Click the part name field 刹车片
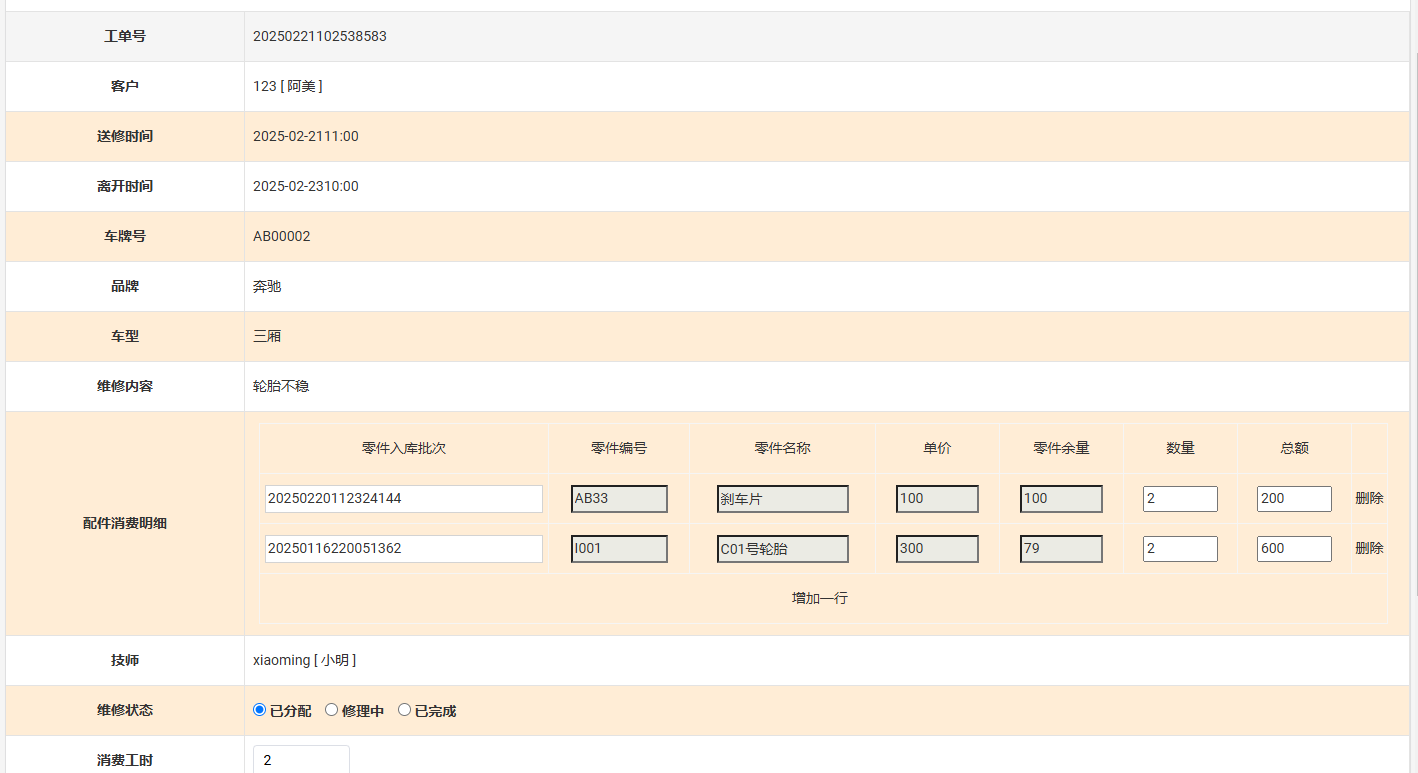 pyautogui.click(x=782, y=499)
